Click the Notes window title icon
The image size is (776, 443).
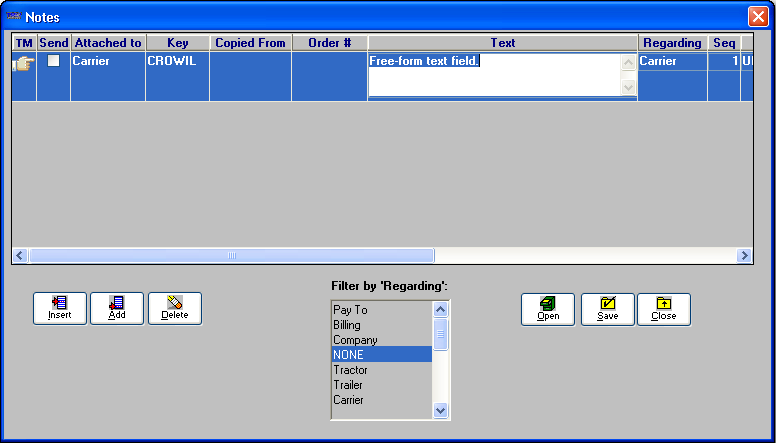pos(13,17)
